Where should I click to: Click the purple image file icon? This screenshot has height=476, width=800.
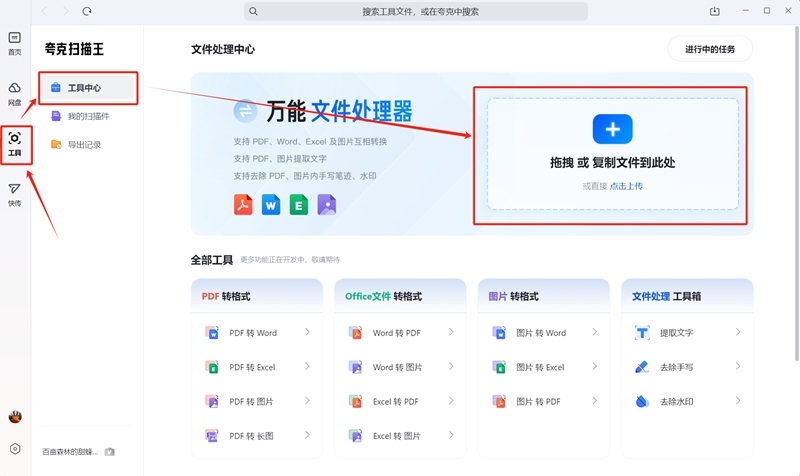click(x=327, y=205)
